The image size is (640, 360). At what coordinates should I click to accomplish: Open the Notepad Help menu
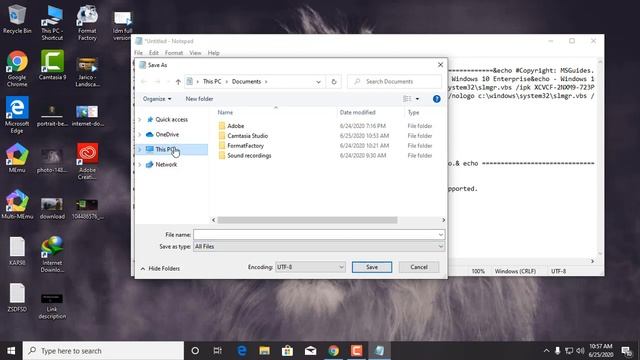coord(213,53)
